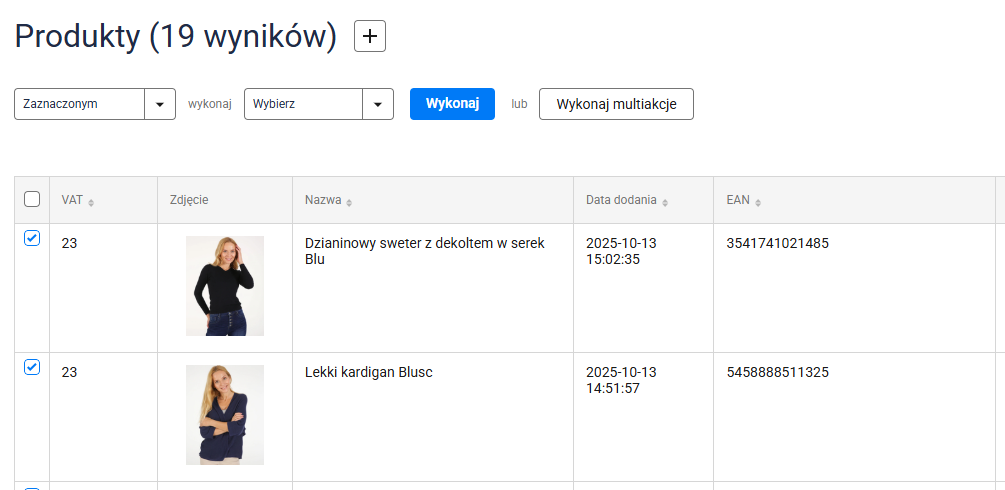Select EAN value 3541741021485 cell
The height and width of the screenshot is (490, 1005).
(777, 243)
